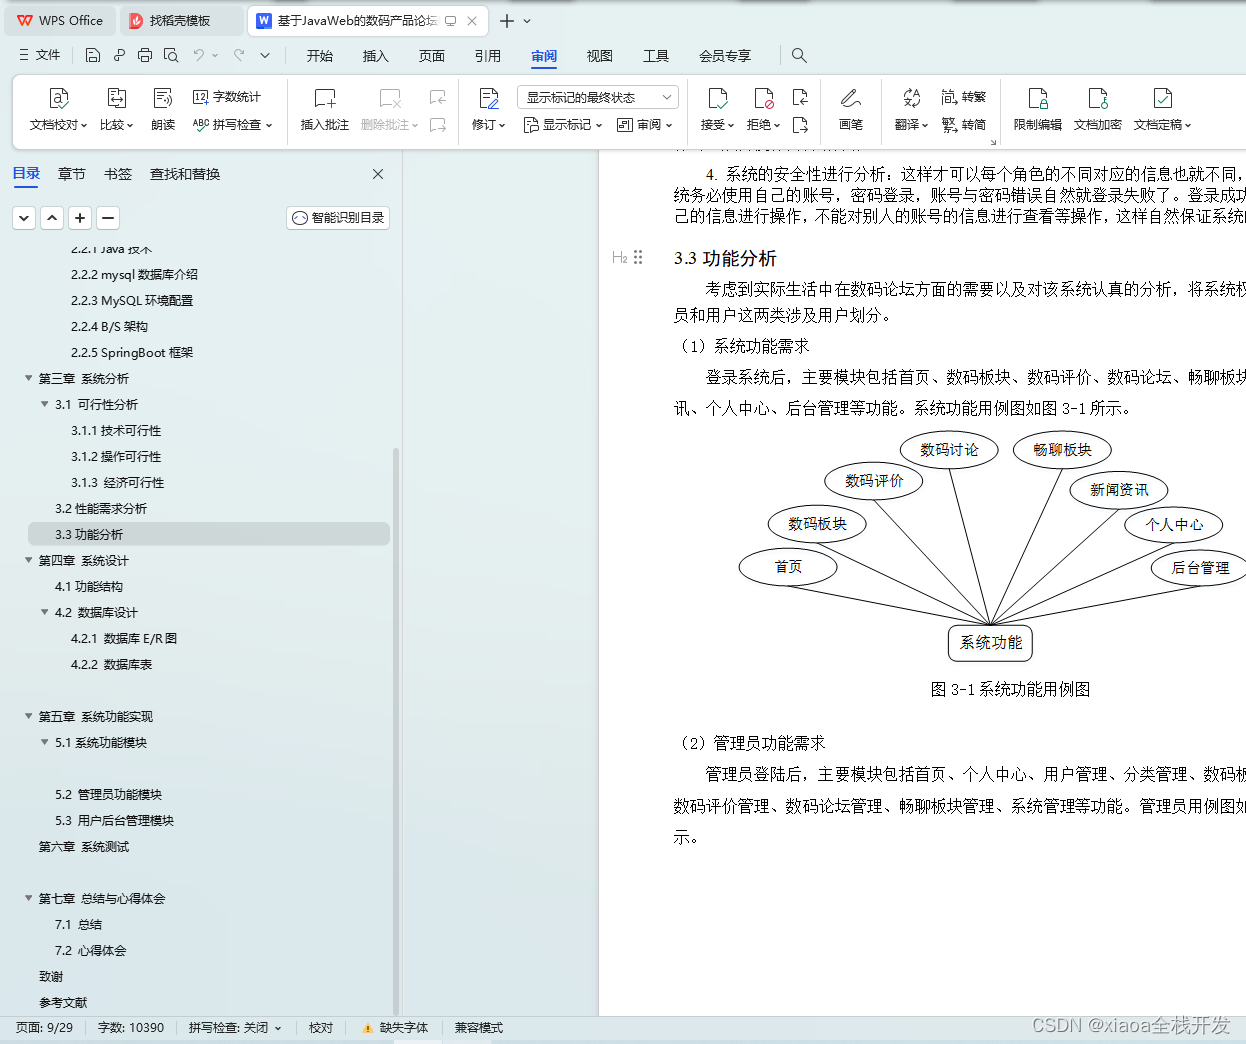This screenshot has height=1044, width=1246.
Task: Open 文档加密 document encryption
Action: coord(1097,107)
